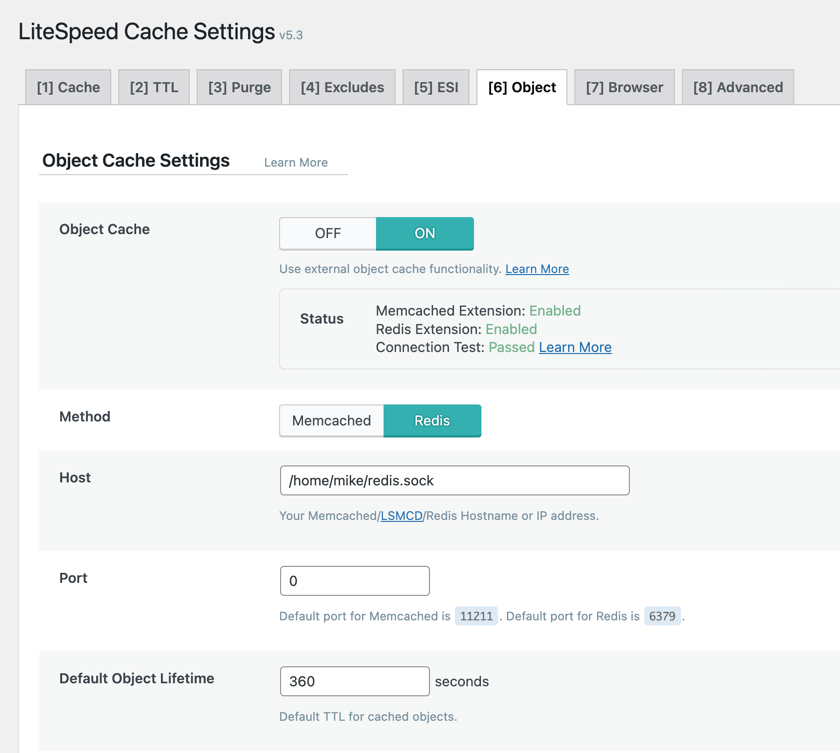Click the Memcached Extension status line
Viewport: 840px width, 753px height.
(478, 311)
